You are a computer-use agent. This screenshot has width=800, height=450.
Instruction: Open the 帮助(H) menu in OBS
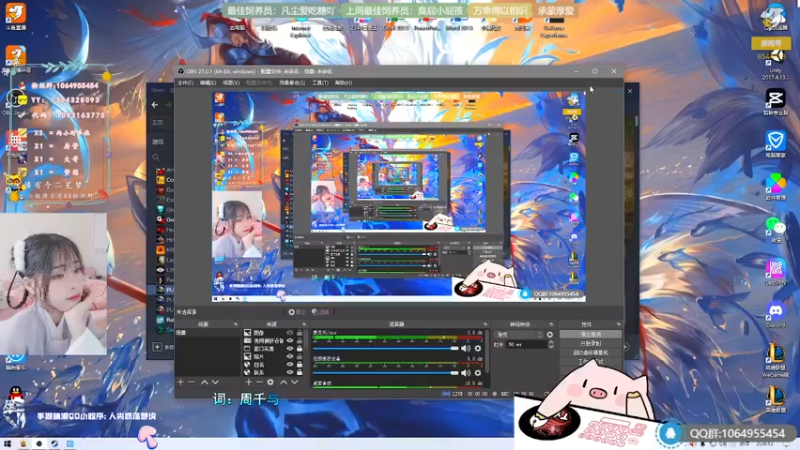point(343,83)
